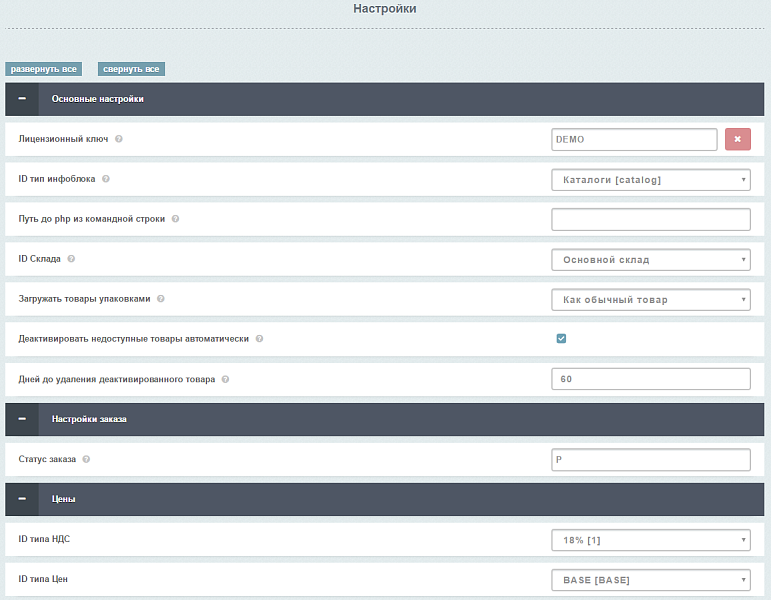Open the Как обычный товар dropdown
The image size is (771, 600).
coord(650,300)
